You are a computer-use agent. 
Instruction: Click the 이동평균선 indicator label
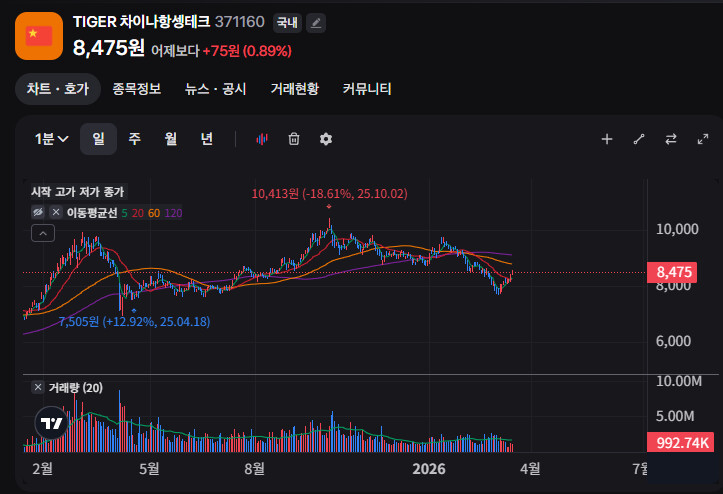click(92, 213)
